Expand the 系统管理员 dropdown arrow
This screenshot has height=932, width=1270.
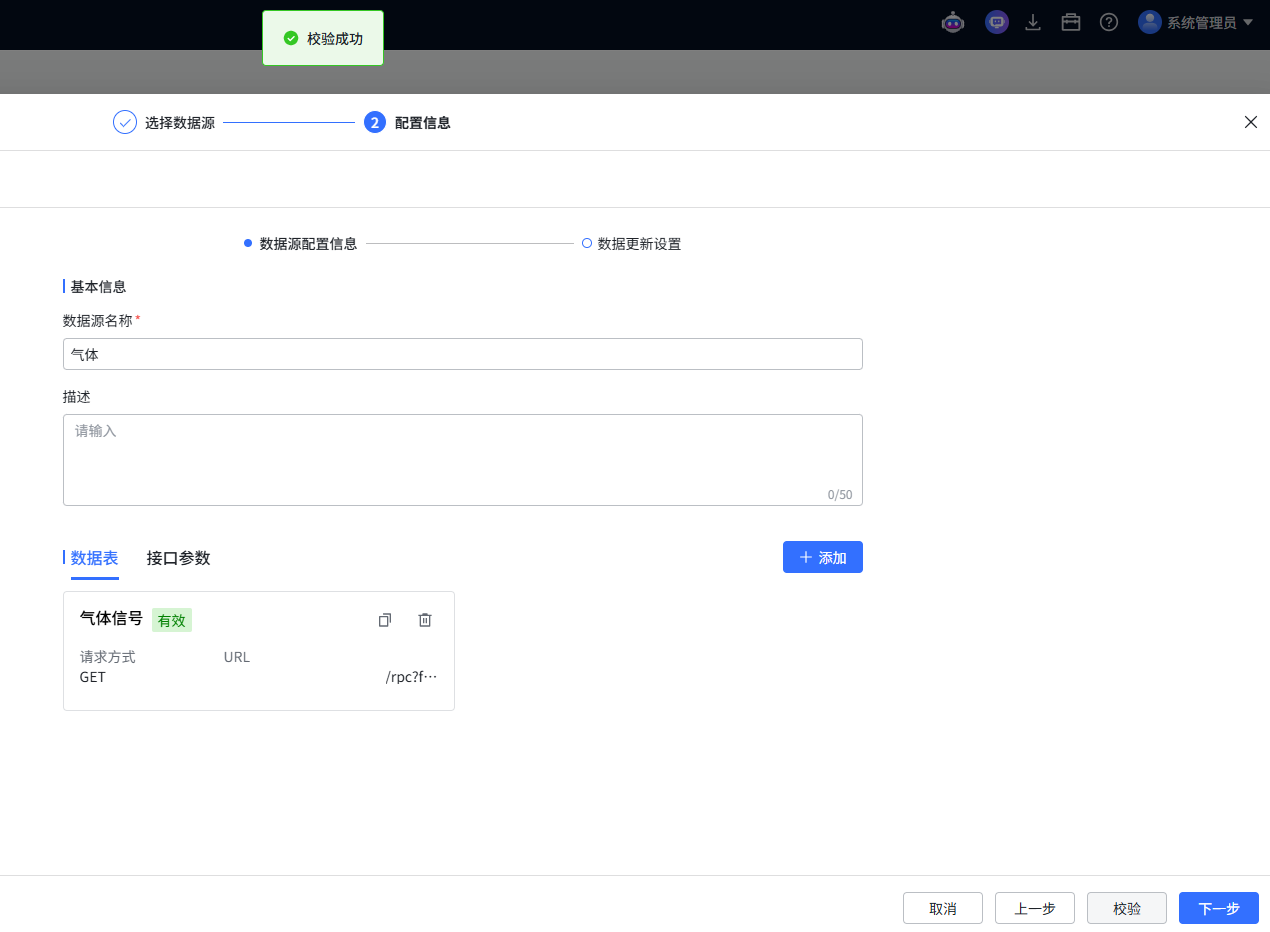(x=1248, y=22)
